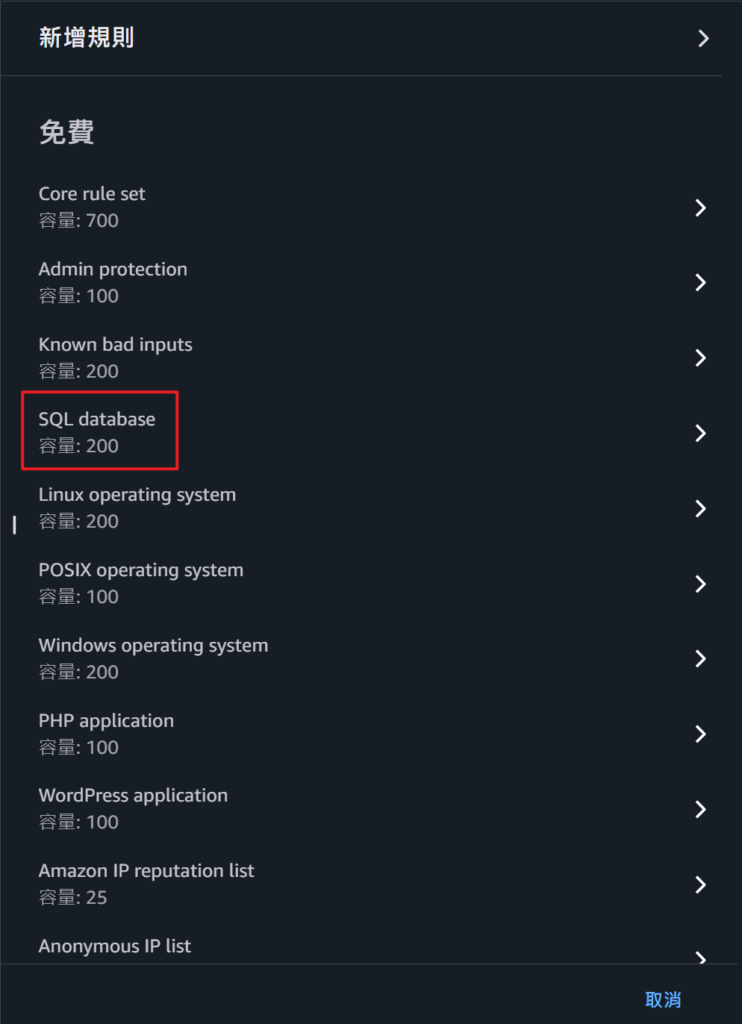The image size is (742, 1024).
Task: Click PHP application chevron arrow
Action: pos(701,734)
